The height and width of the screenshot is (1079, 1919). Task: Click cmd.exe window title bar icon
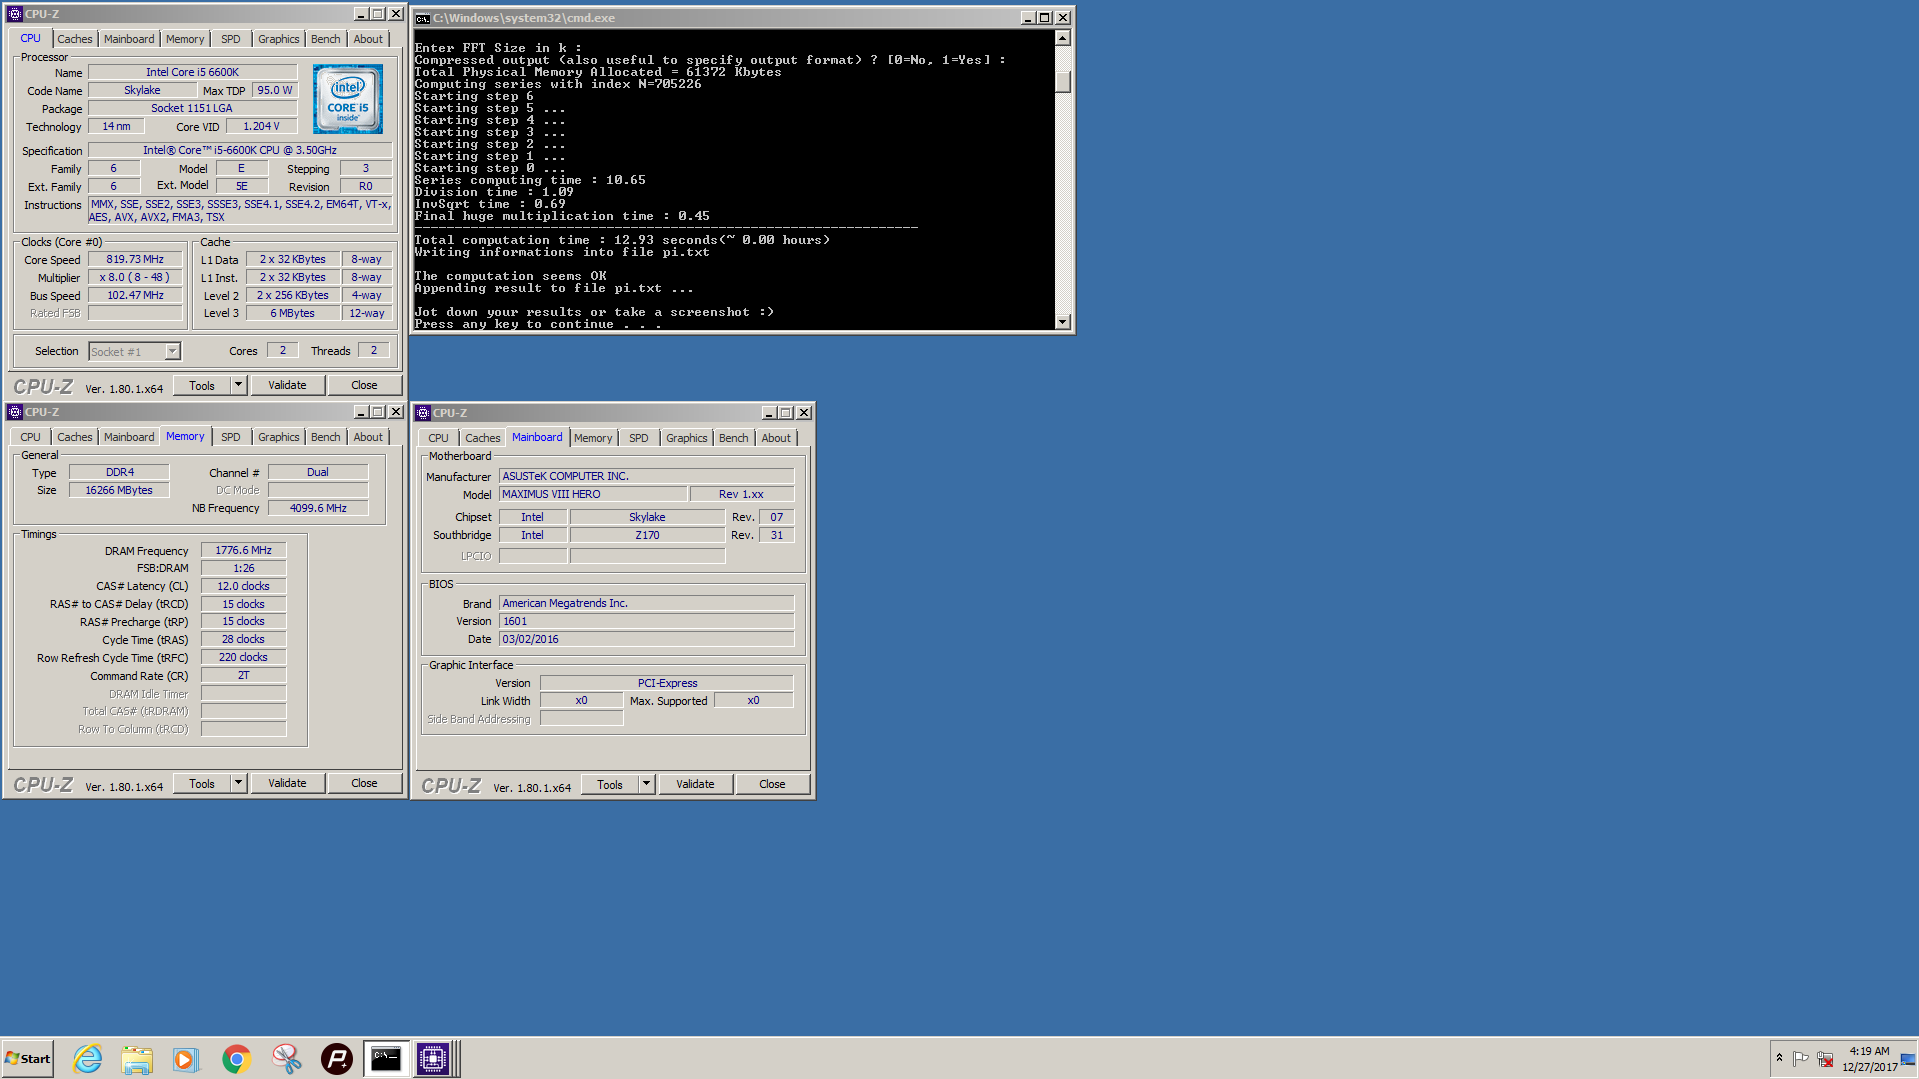tap(423, 18)
